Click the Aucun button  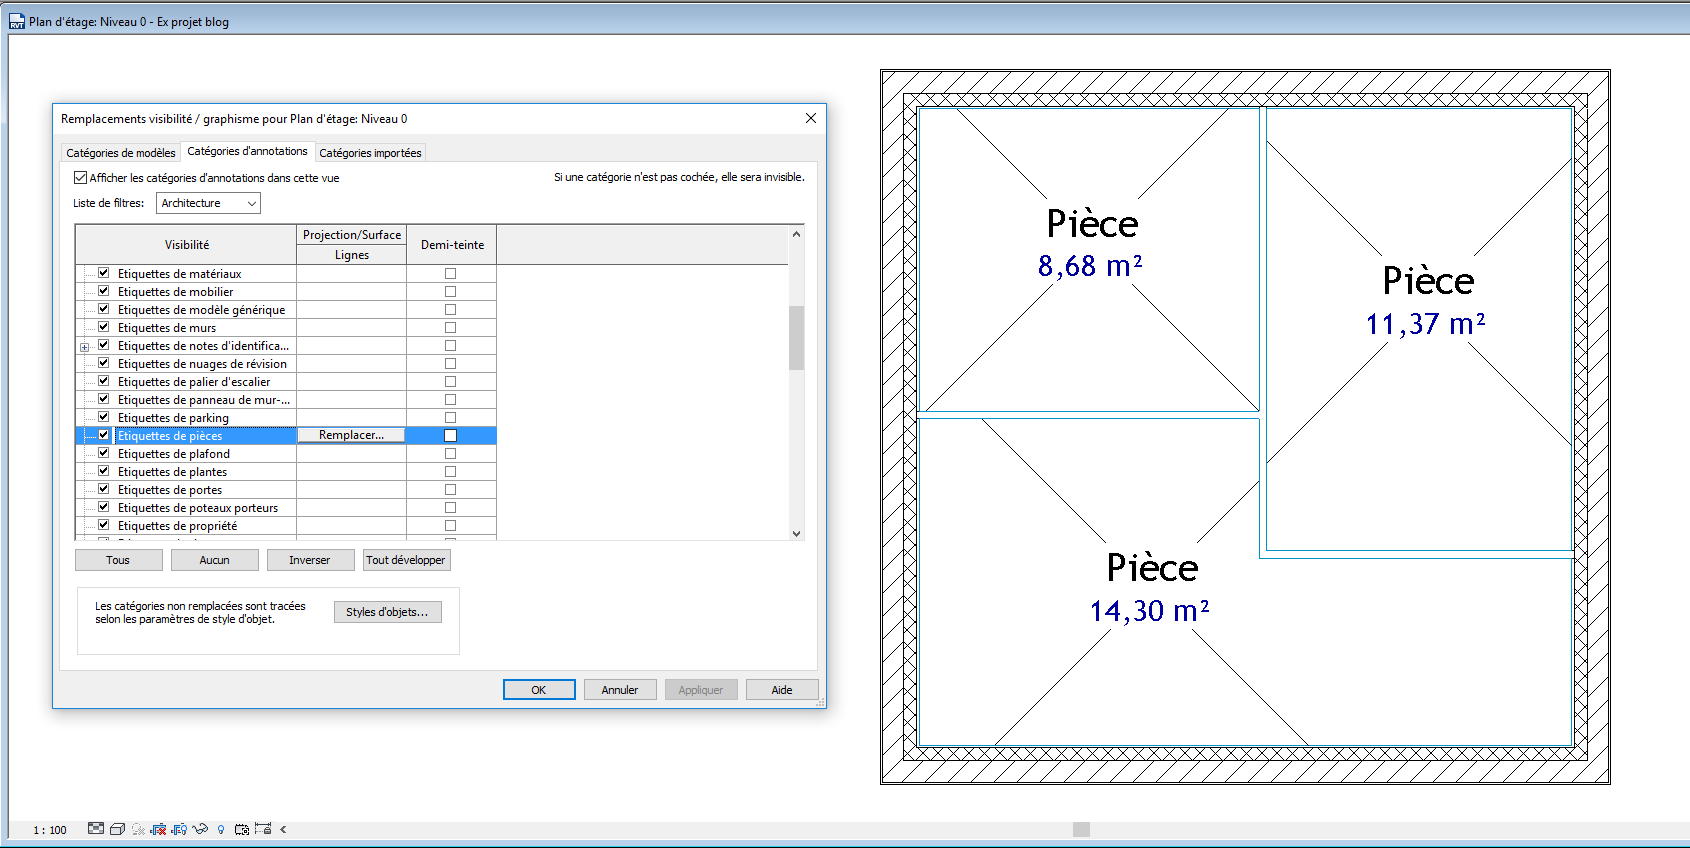point(214,560)
